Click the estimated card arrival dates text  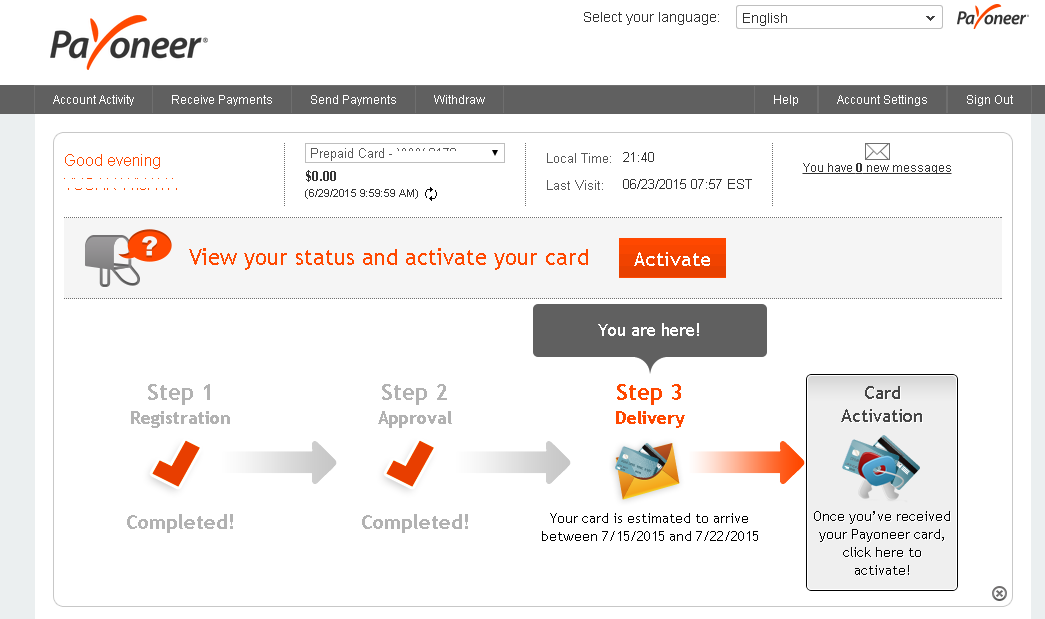tap(650, 527)
